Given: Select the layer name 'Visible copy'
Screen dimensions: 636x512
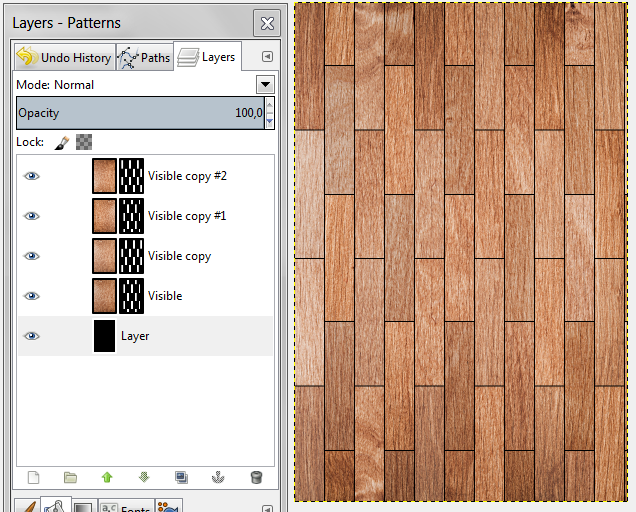Looking at the screenshot, I should point(179,256).
